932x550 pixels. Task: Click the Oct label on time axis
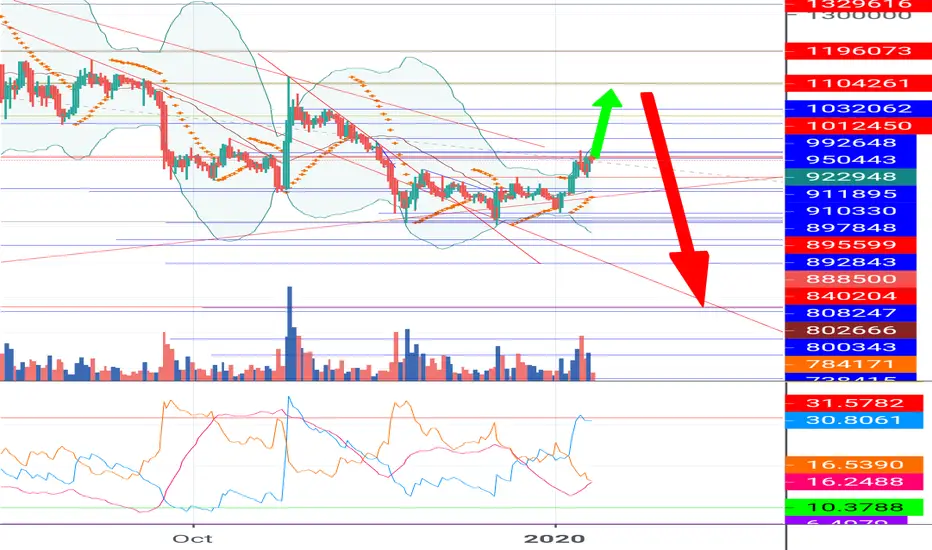pos(193,539)
